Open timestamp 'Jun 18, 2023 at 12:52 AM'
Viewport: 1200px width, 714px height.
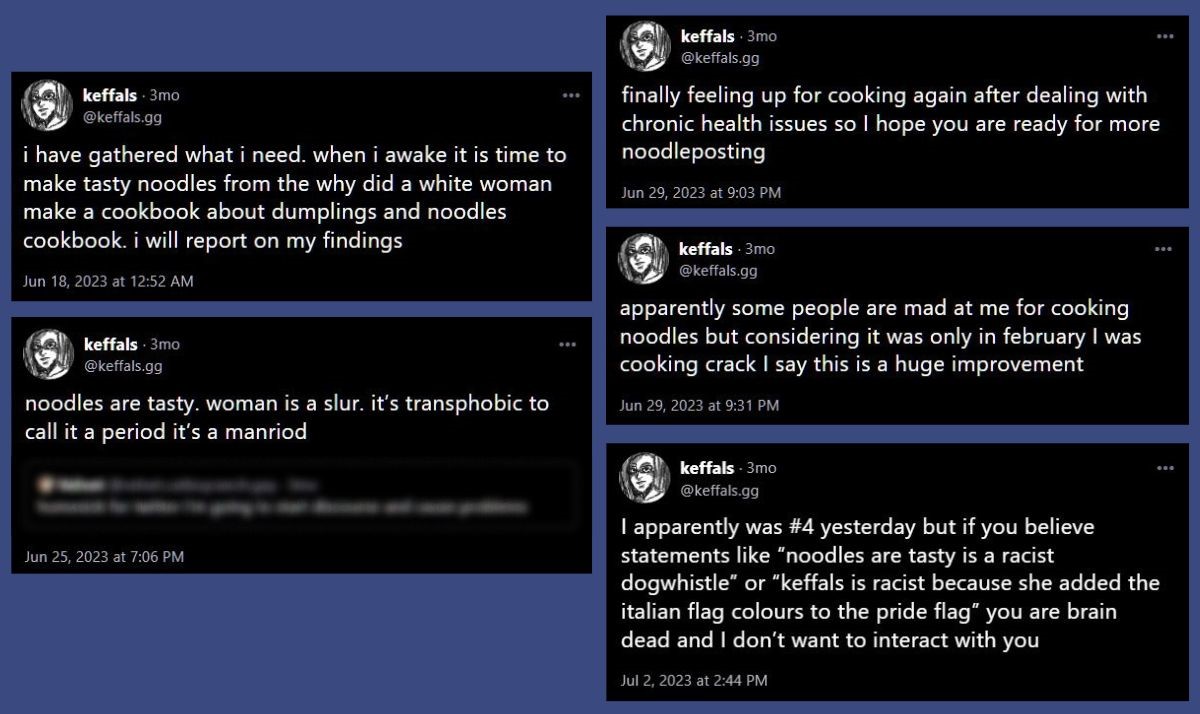pyautogui.click(x=108, y=281)
